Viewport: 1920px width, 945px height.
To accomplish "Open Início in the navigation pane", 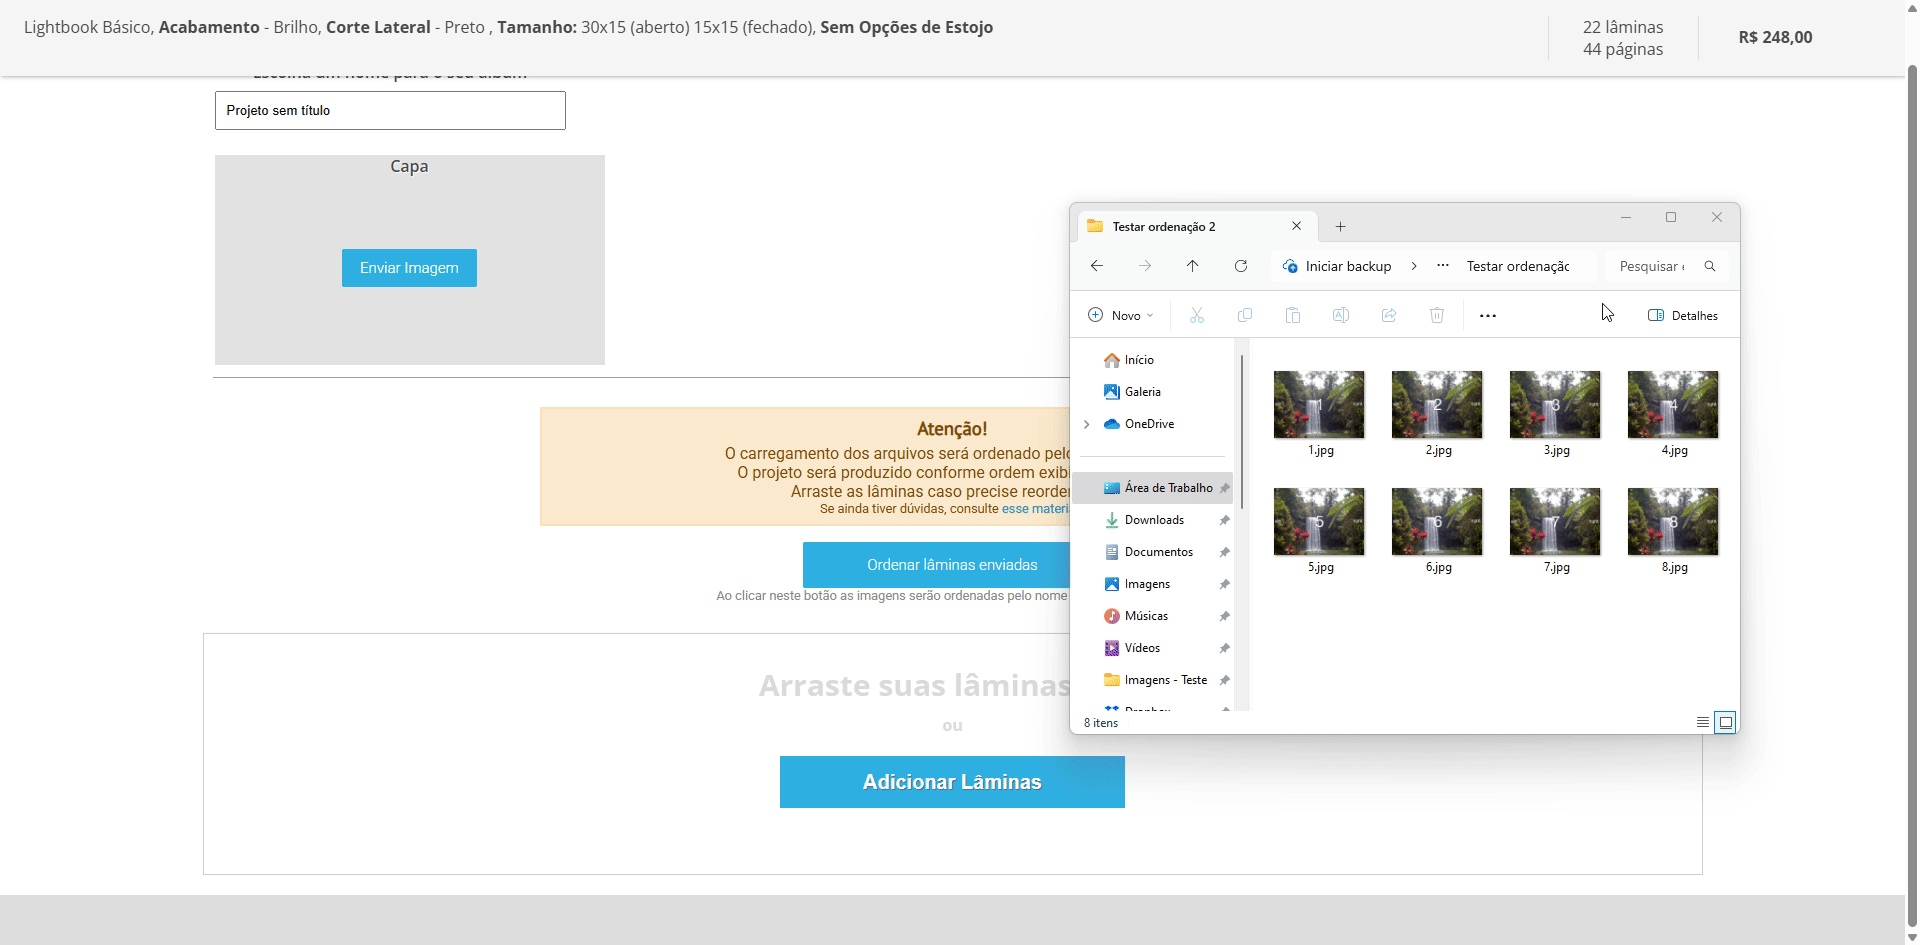I will tap(1129, 360).
